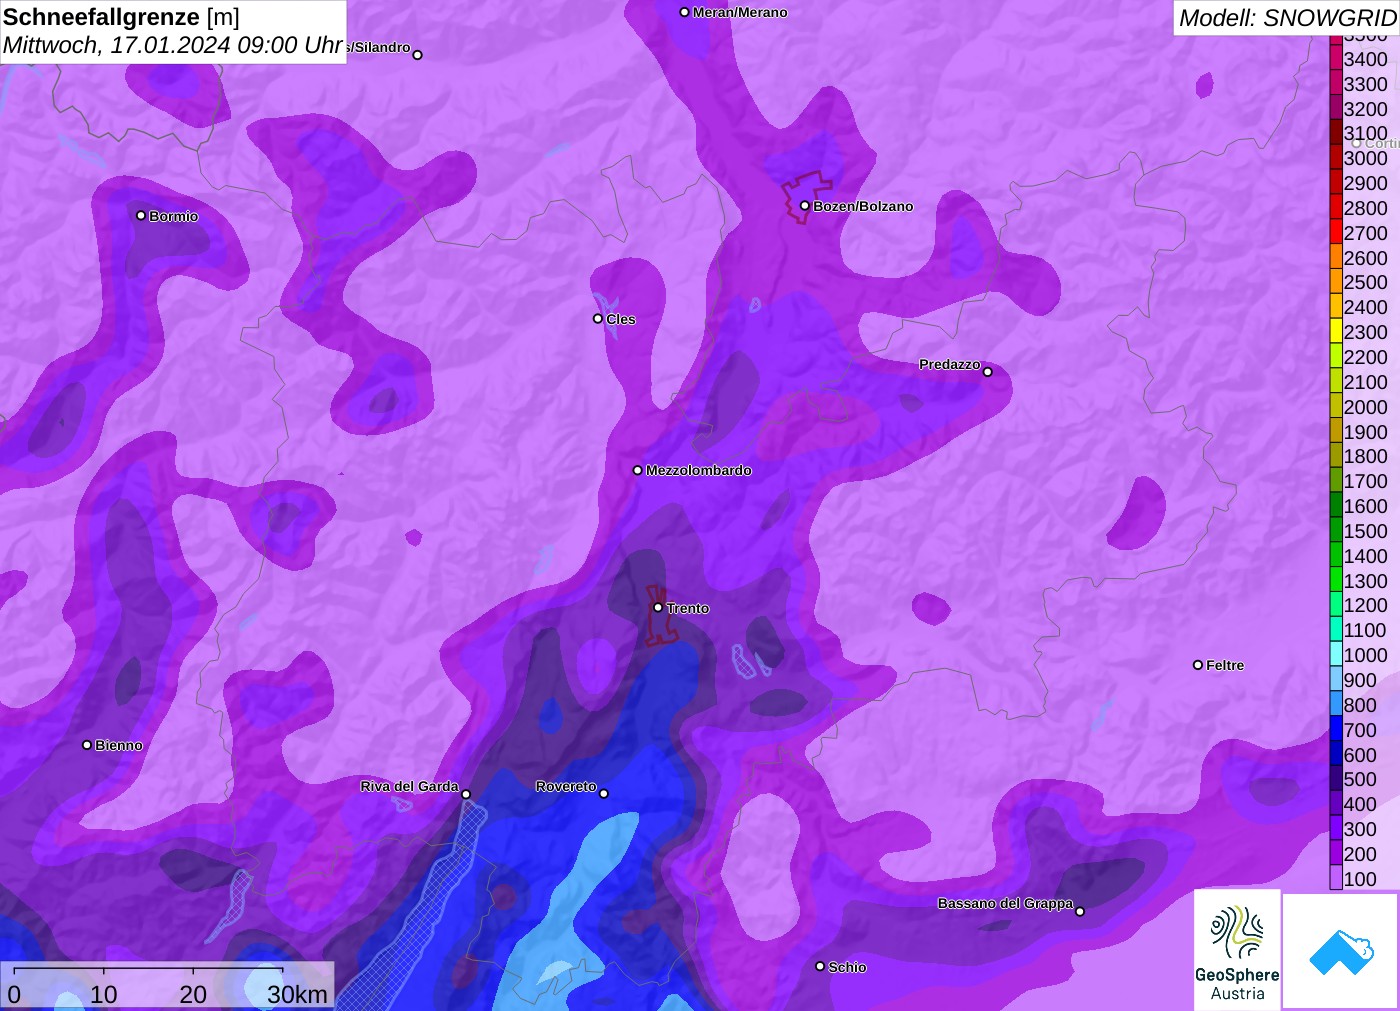1400x1011 pixels.
Task: Click the Trento marker dot
Action: point(658,607)
